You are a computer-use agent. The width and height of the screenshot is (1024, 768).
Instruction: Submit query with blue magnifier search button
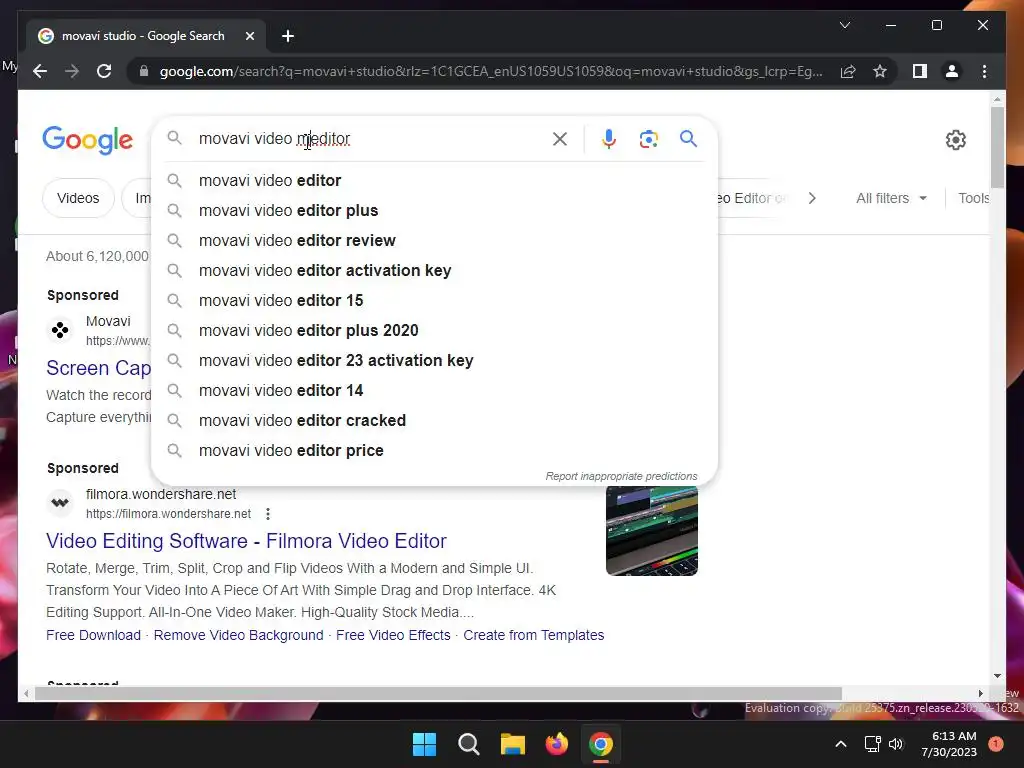(x=688, y=138)
